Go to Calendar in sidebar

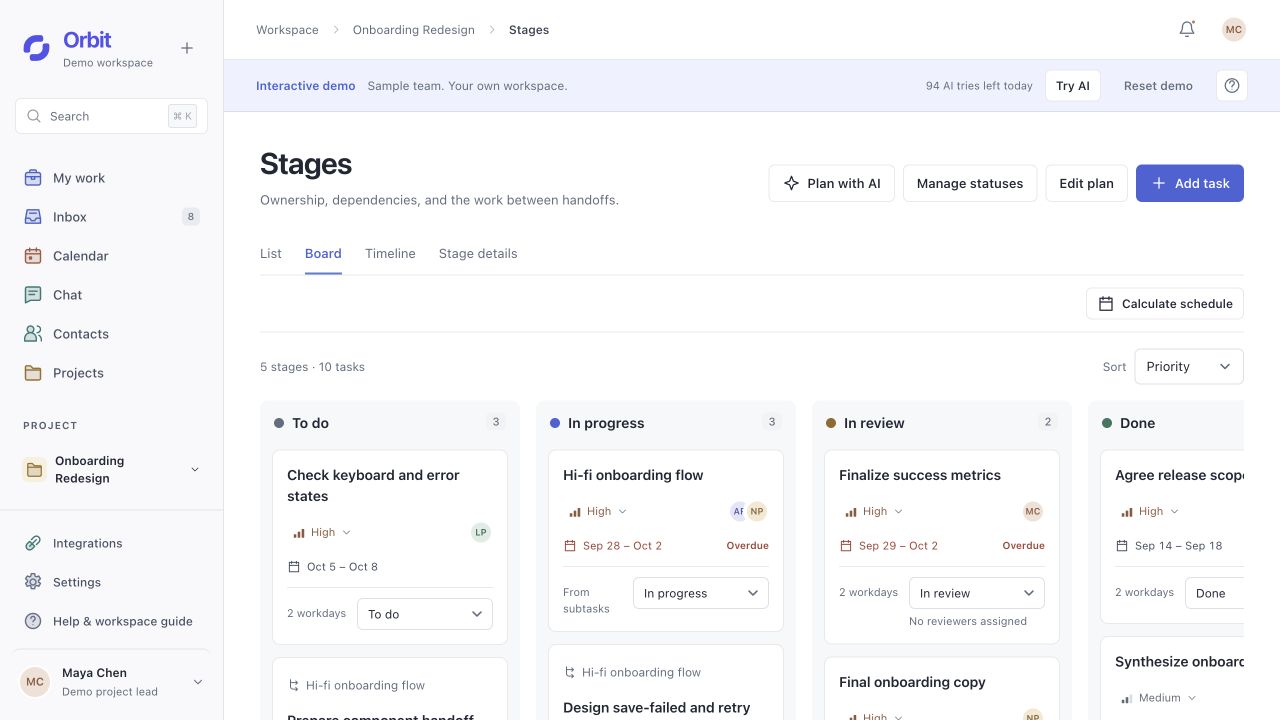[112, 256]
